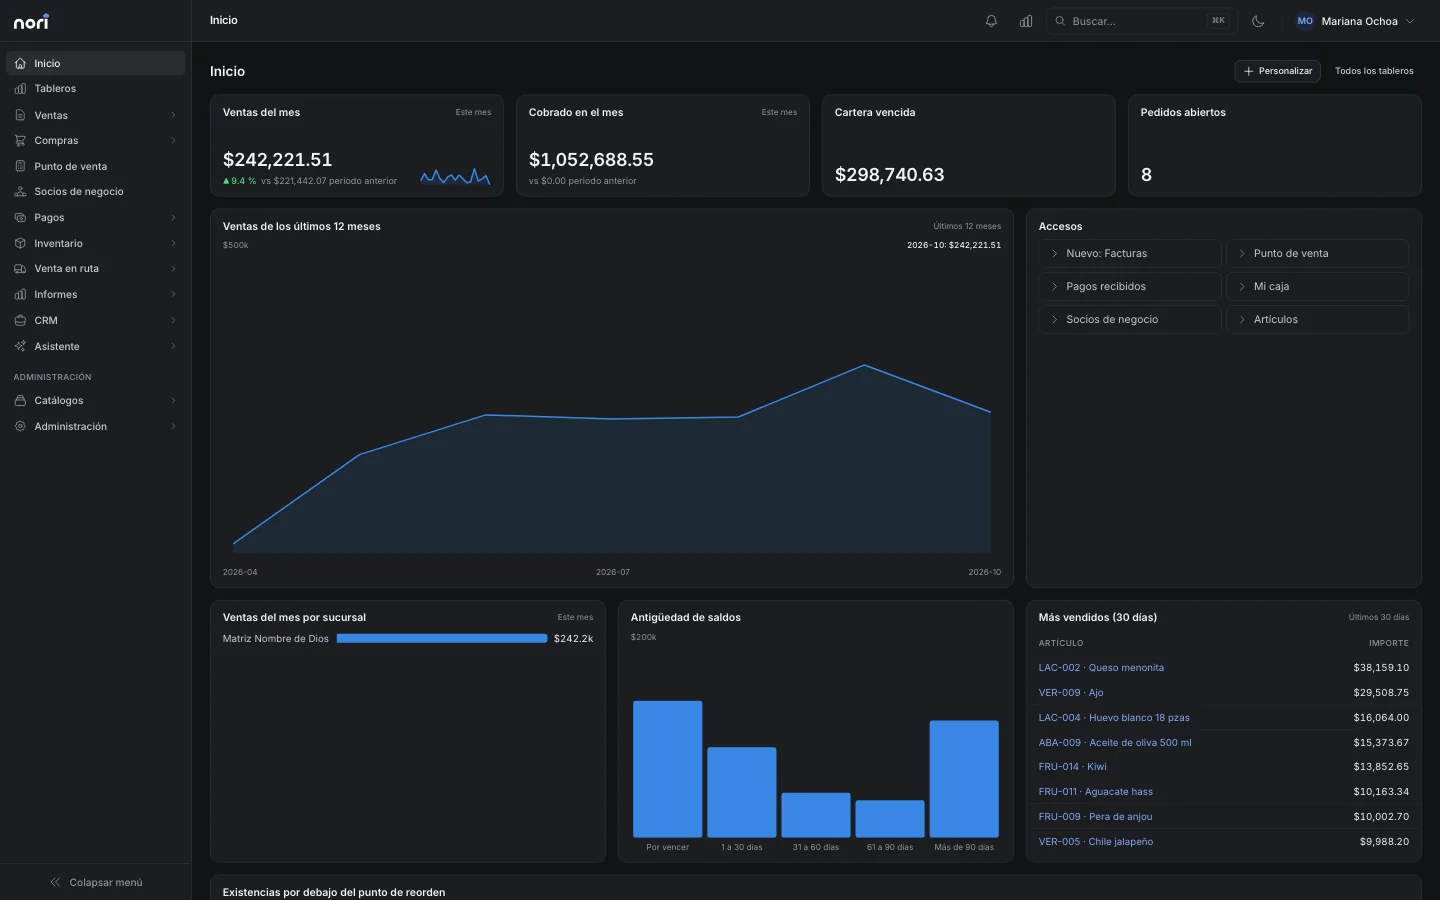
Task: Click the Inventario box icon
Action: tap(20, 243)
